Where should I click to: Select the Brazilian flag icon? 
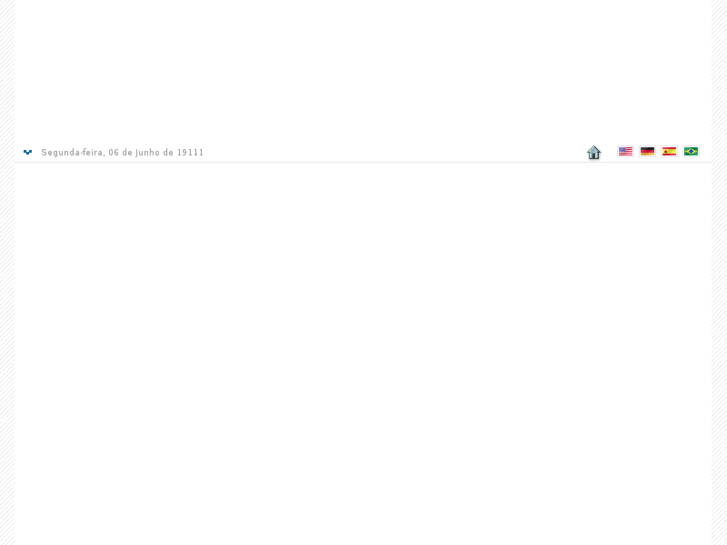(x=691, y=151)
